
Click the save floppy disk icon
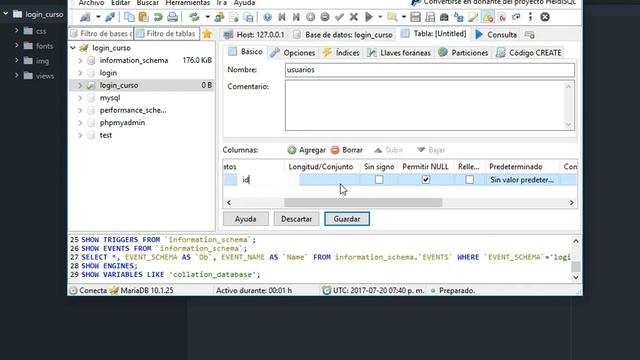coord(416,17)
